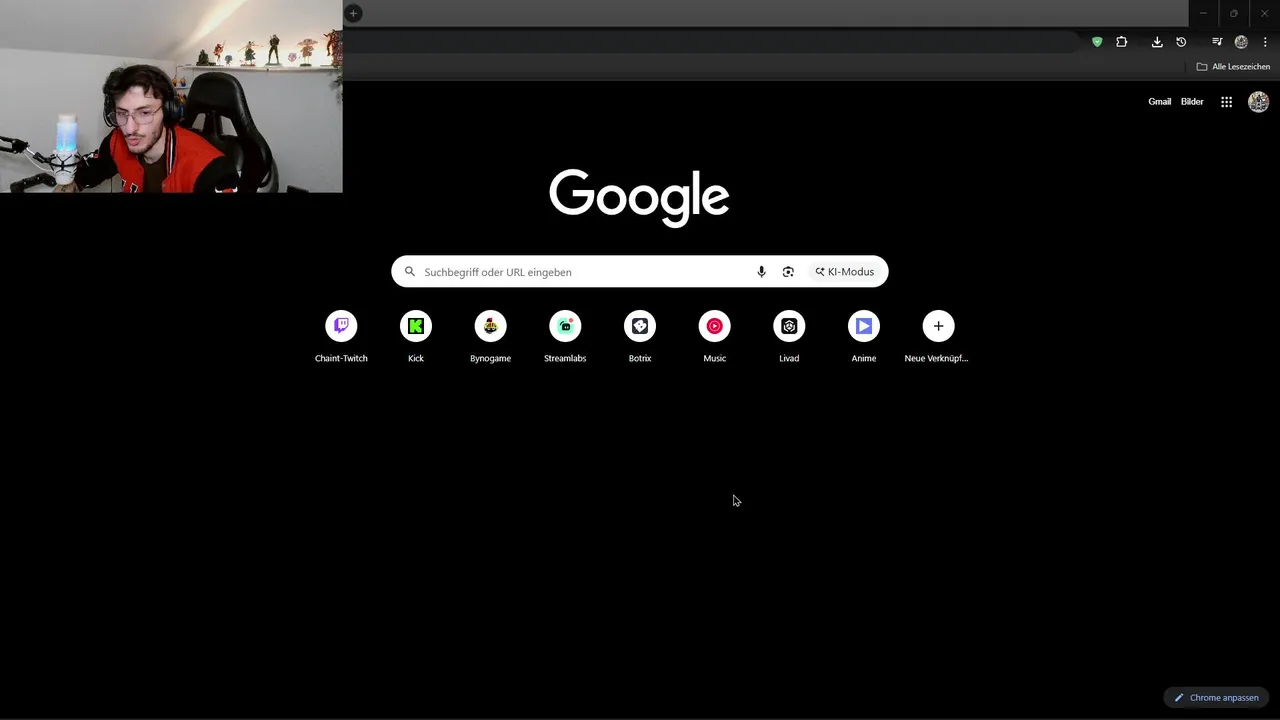Click the green AdGuard shield extension
This screenshot has width=1280, height=720.
tap(1097, 42)
